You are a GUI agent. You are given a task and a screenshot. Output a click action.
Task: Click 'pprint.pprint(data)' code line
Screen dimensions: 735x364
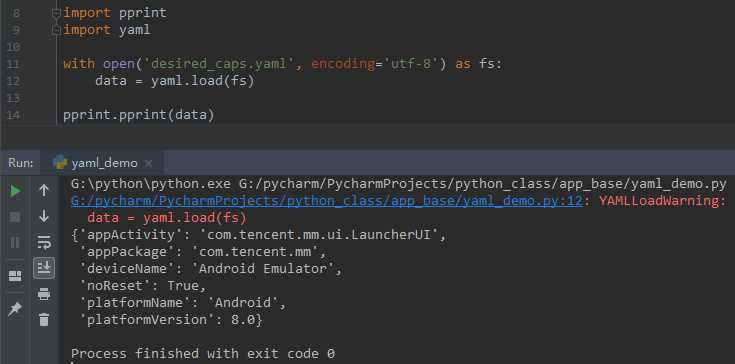139,115
